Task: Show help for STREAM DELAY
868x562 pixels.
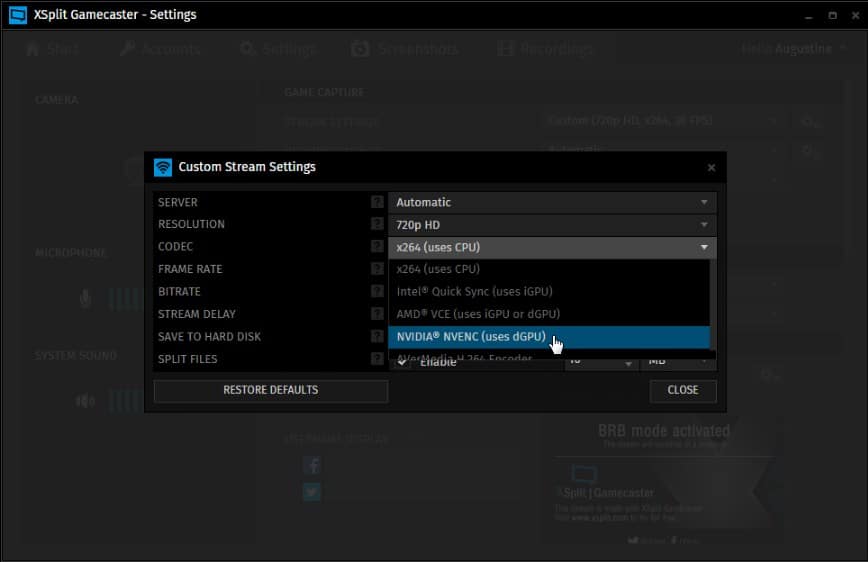Action: coord(377,314)
